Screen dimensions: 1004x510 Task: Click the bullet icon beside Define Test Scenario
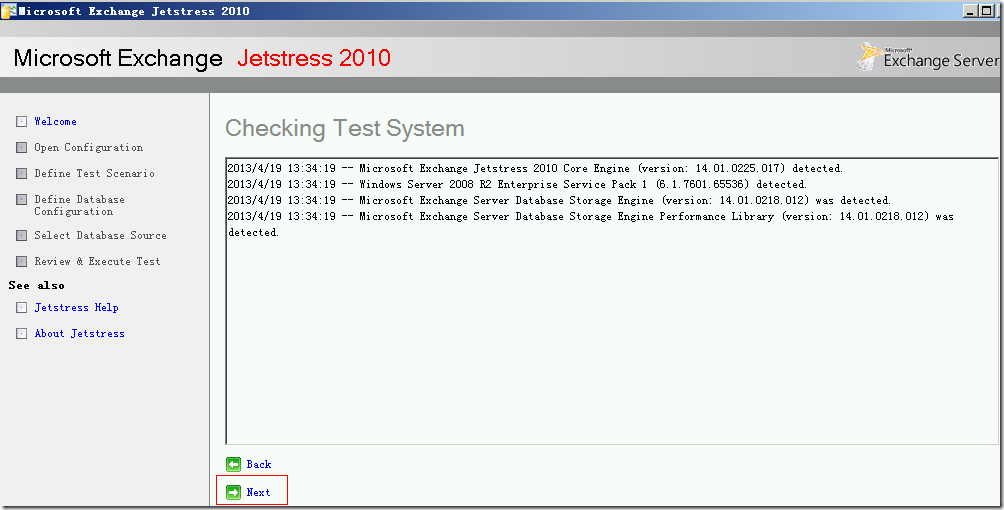(22, 174)
